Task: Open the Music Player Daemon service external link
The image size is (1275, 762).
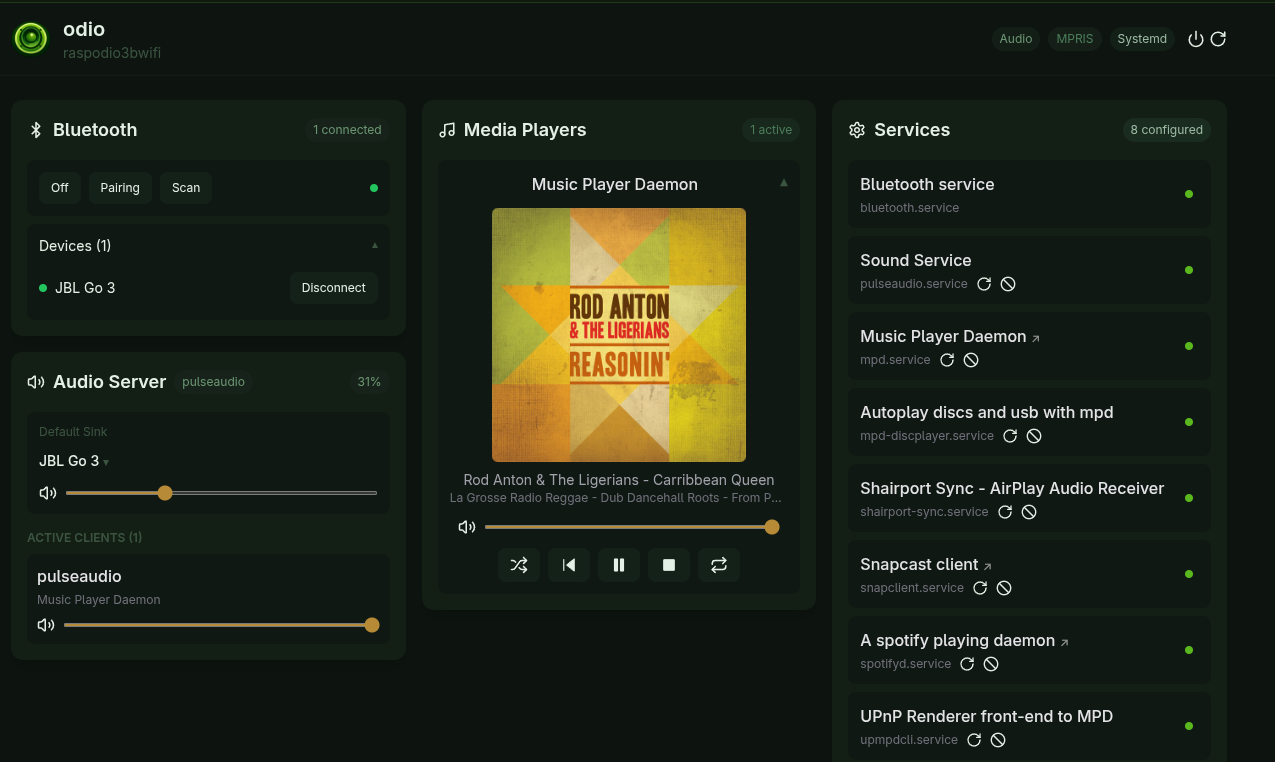Action: click(x=1036, y=338)
